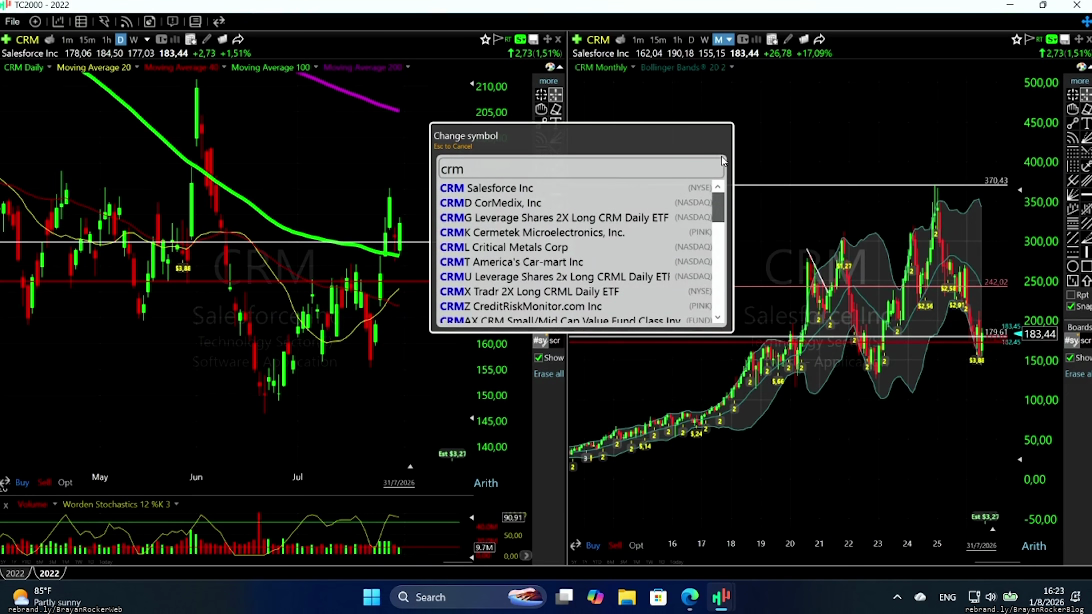Select W timeframe on left Daily chart

pyautogui.click(x=134, y=40)
